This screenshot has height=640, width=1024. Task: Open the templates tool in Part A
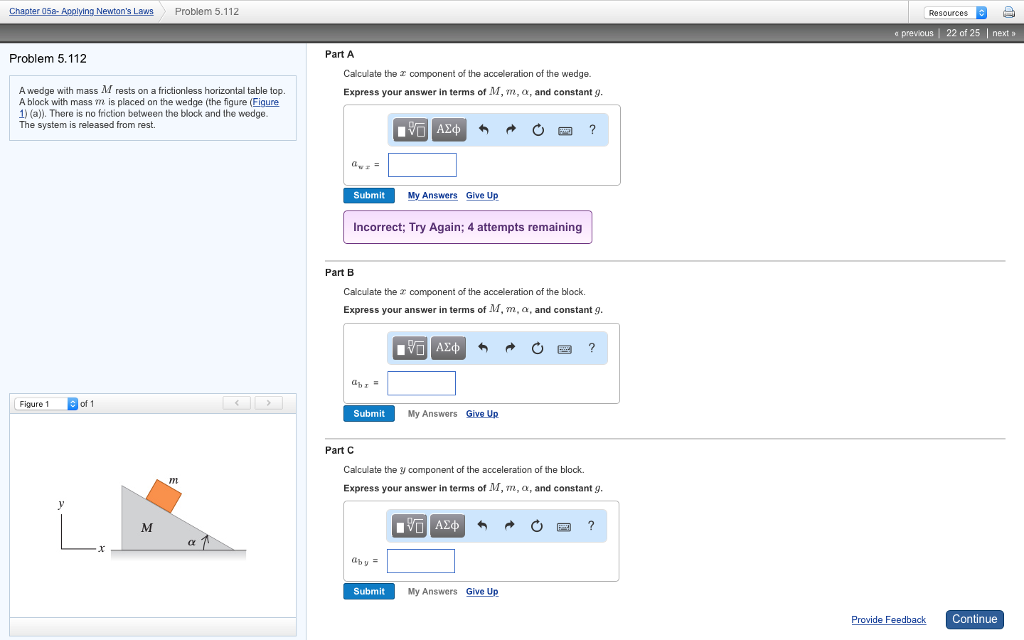411,130
